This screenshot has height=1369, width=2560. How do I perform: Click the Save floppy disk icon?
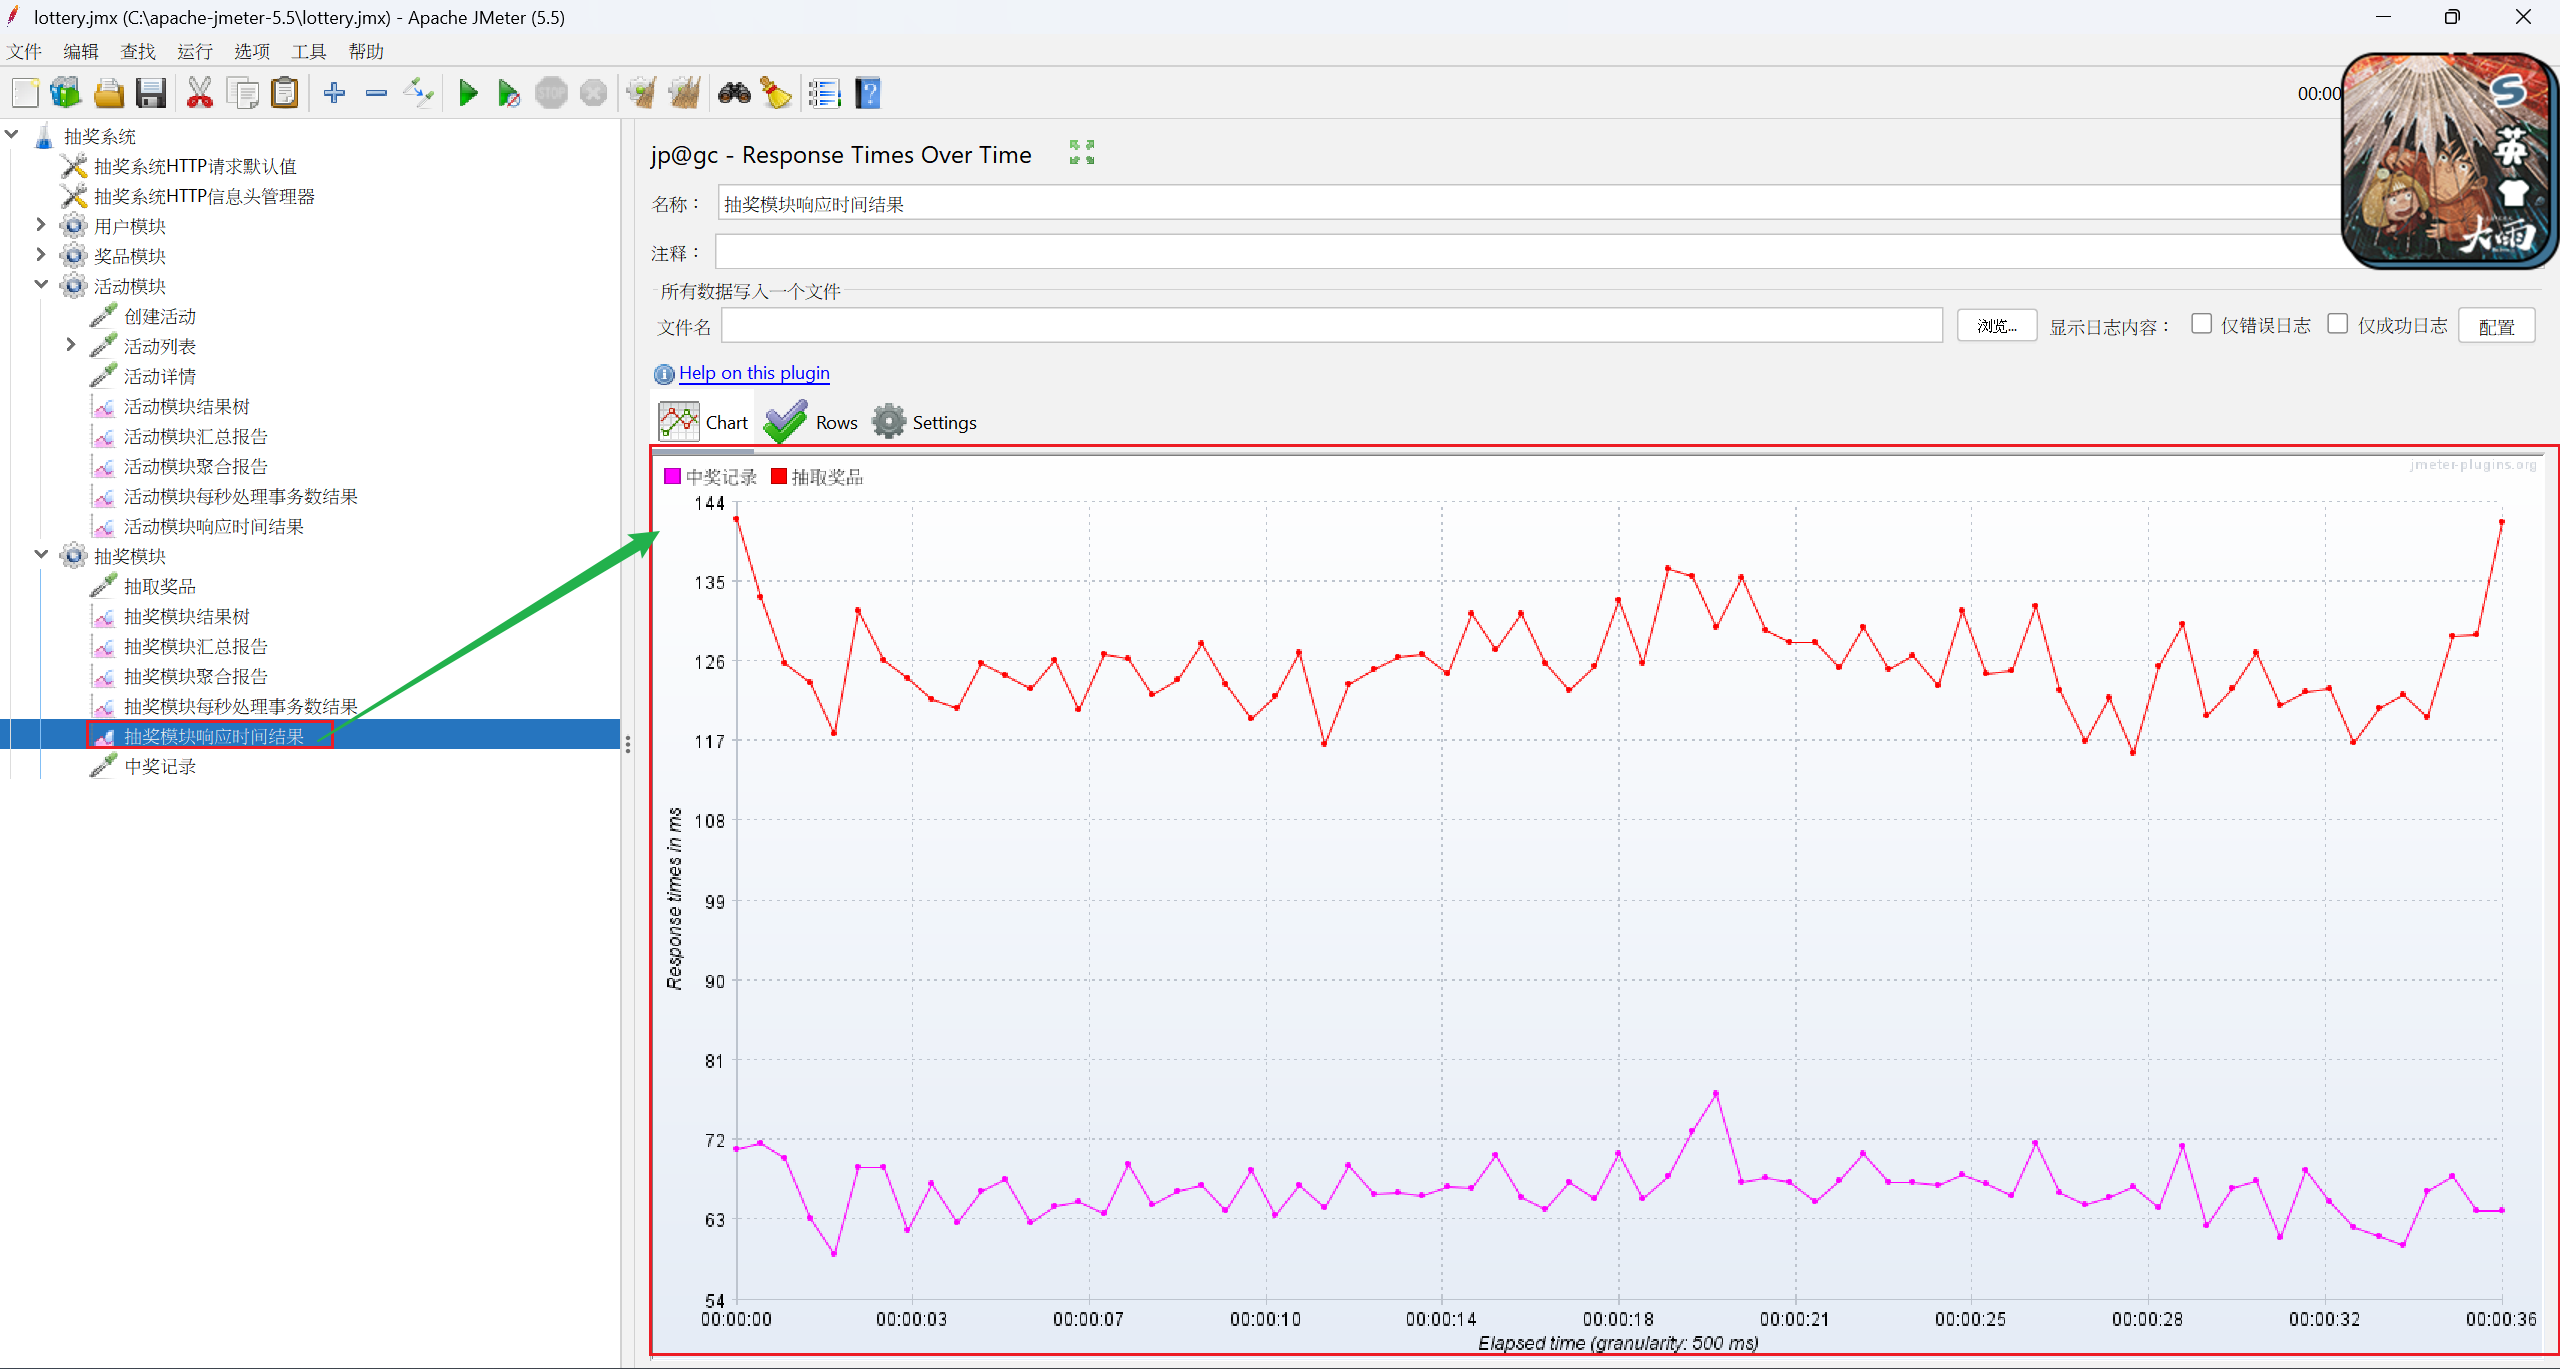(151, 94)
